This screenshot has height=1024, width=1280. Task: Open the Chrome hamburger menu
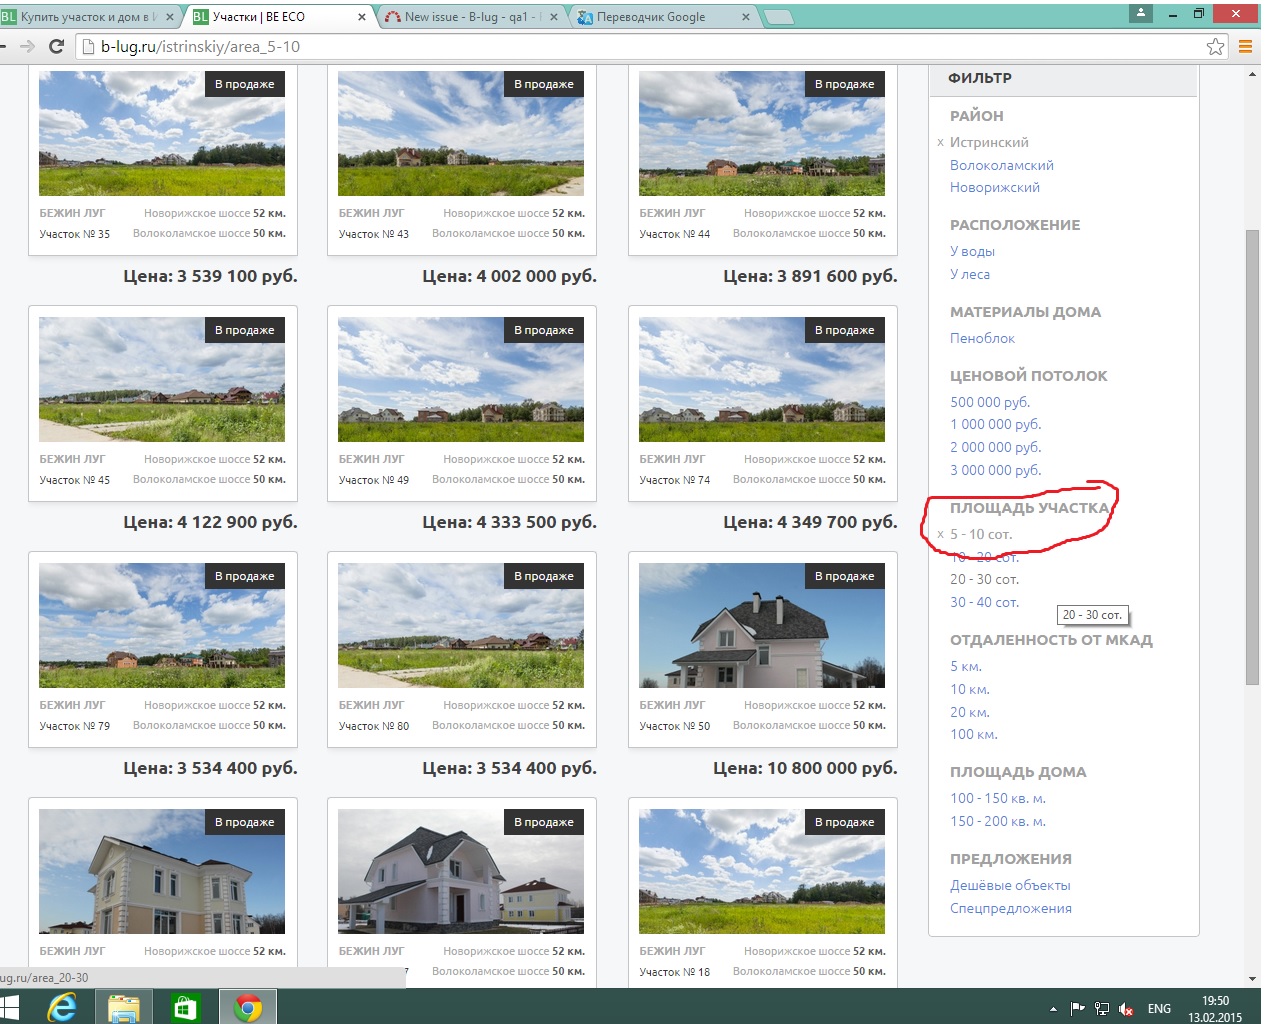click(1245, 47)
